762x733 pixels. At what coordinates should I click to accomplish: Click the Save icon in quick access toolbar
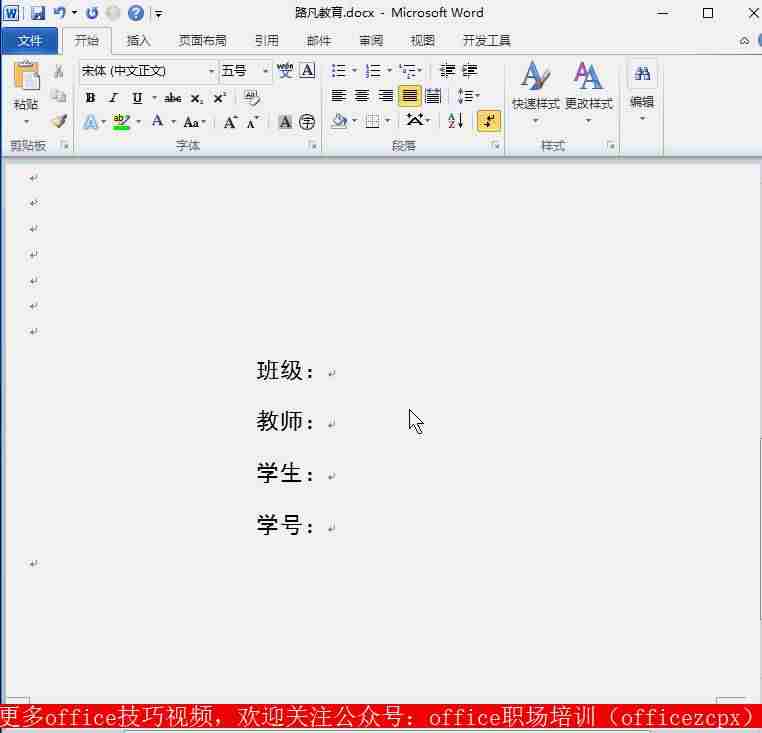pyautogui.click(x=37, y=13)
